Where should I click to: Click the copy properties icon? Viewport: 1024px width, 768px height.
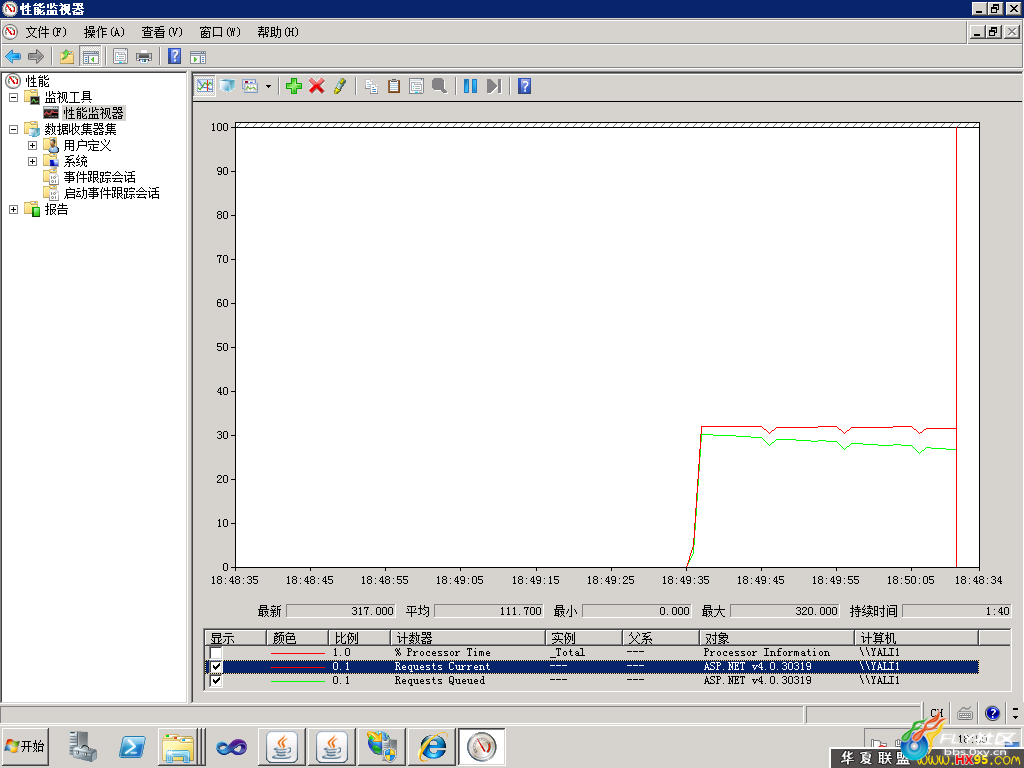371,86
